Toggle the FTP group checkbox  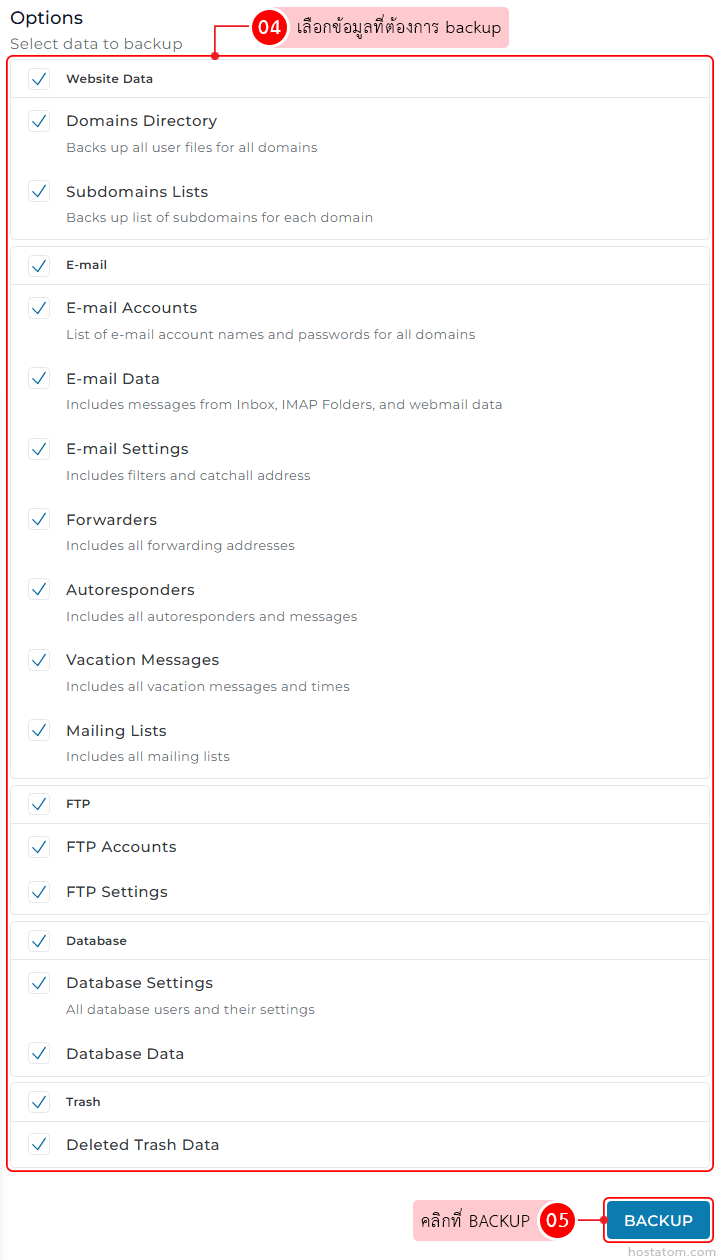point(39,804)
